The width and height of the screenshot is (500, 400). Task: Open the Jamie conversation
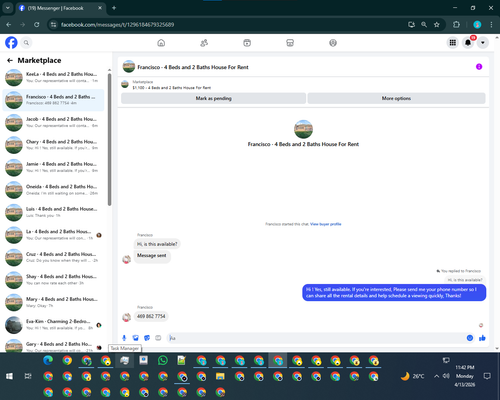[53, 167]
